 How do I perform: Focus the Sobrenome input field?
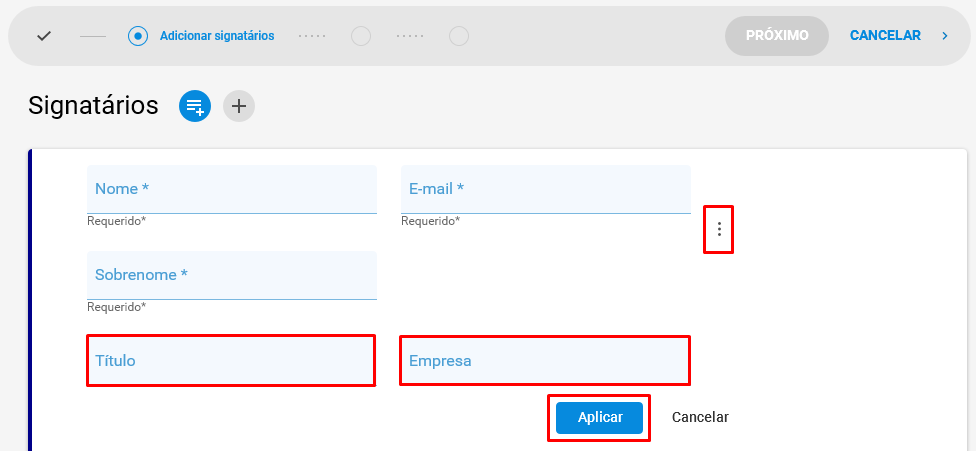[x=232, y=275]
